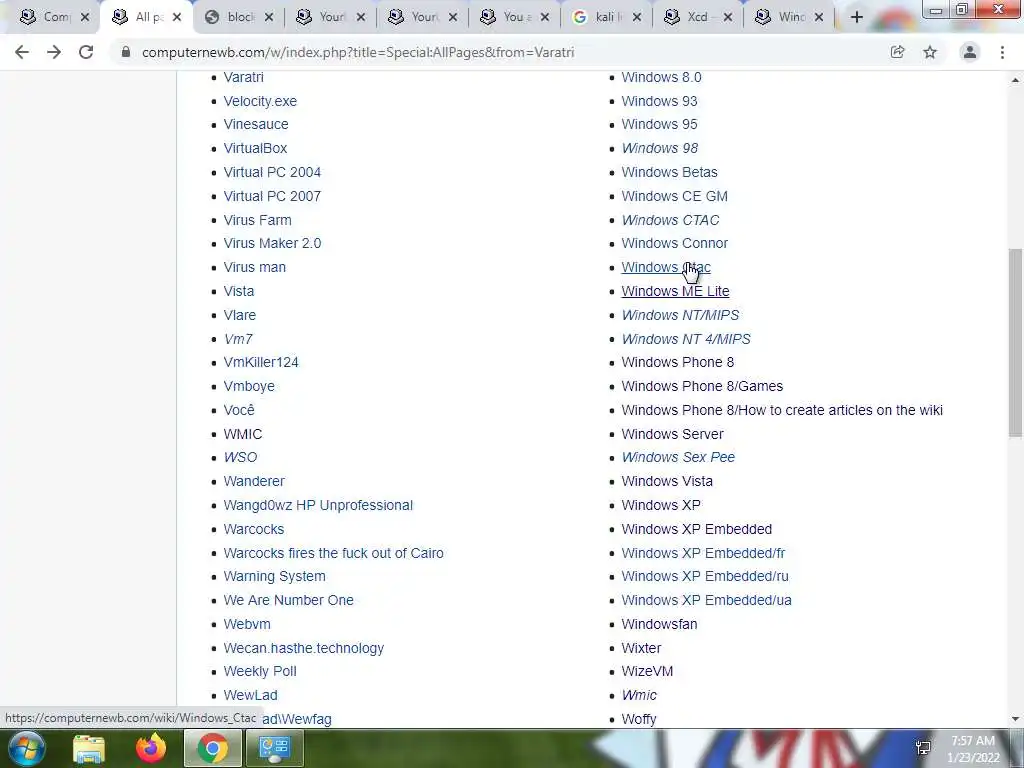The width and height of the screenshot is (1024, 768).
Task: Open the Weekly Poll link
Action: [260, 671]
